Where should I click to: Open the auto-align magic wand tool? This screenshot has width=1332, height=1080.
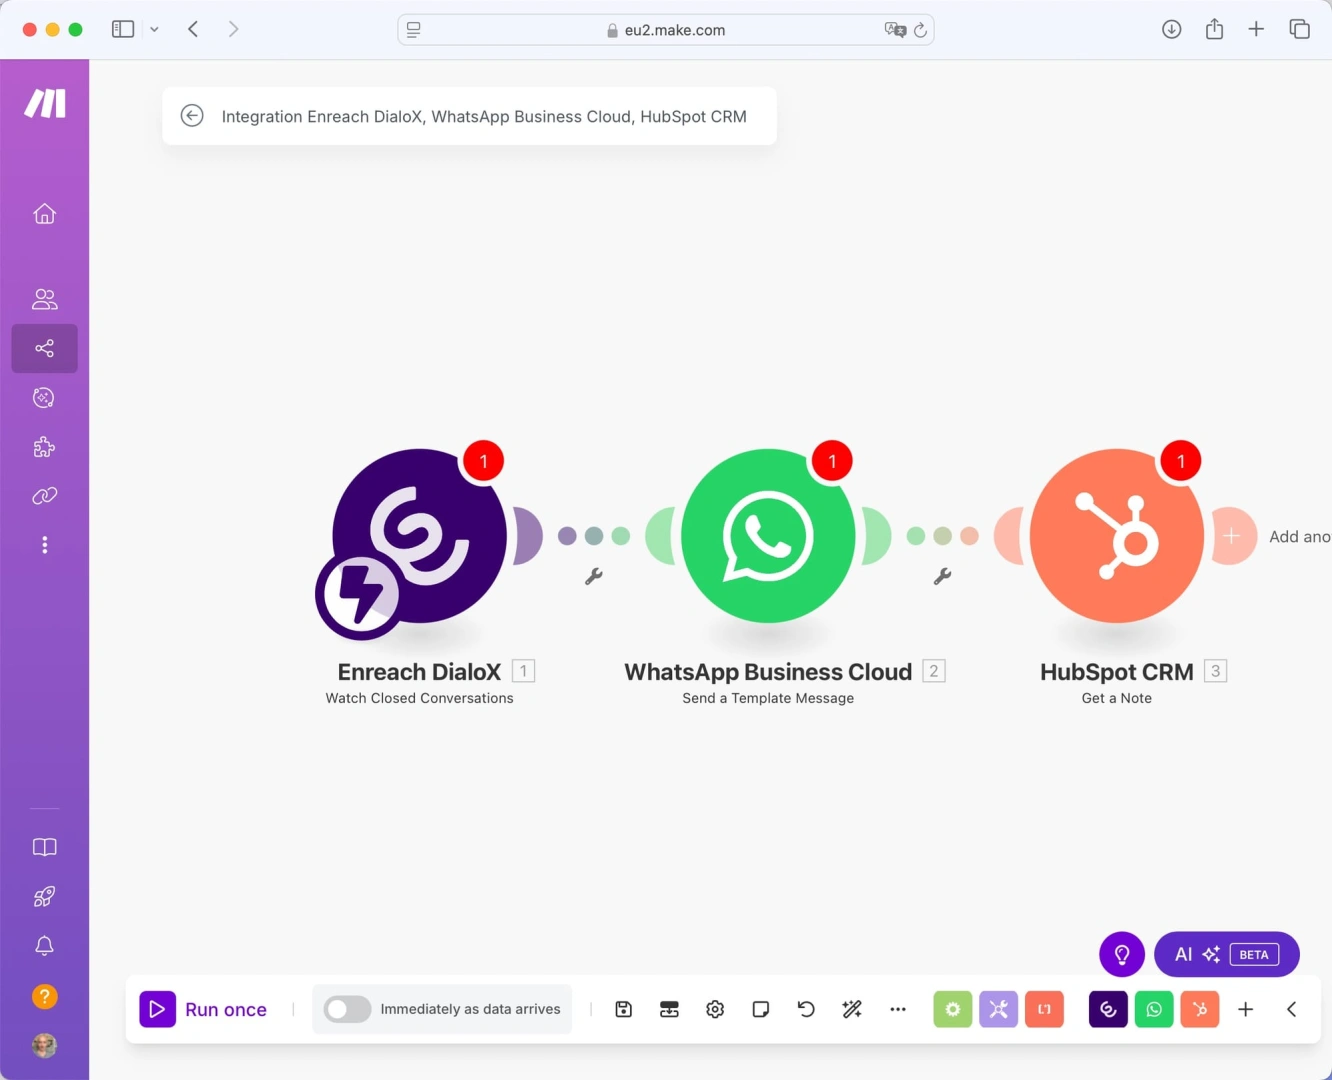851,1009
